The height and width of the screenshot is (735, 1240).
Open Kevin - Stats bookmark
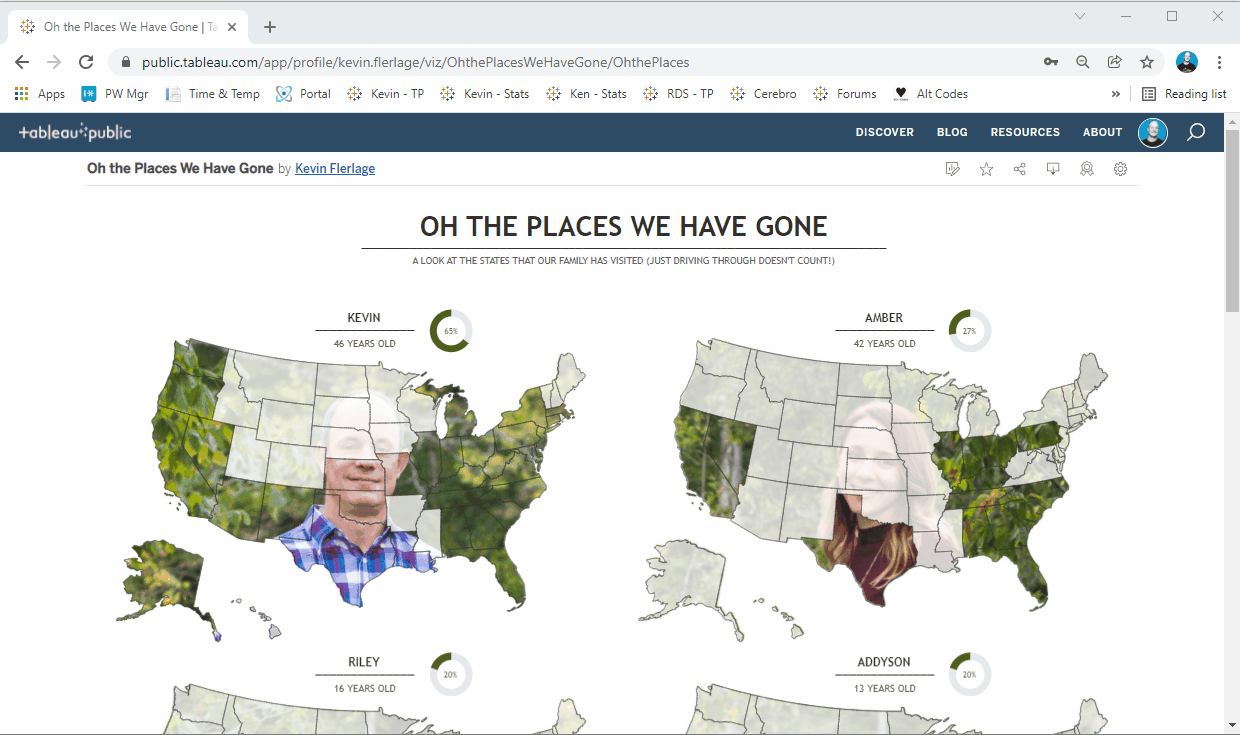click(484, 94)
